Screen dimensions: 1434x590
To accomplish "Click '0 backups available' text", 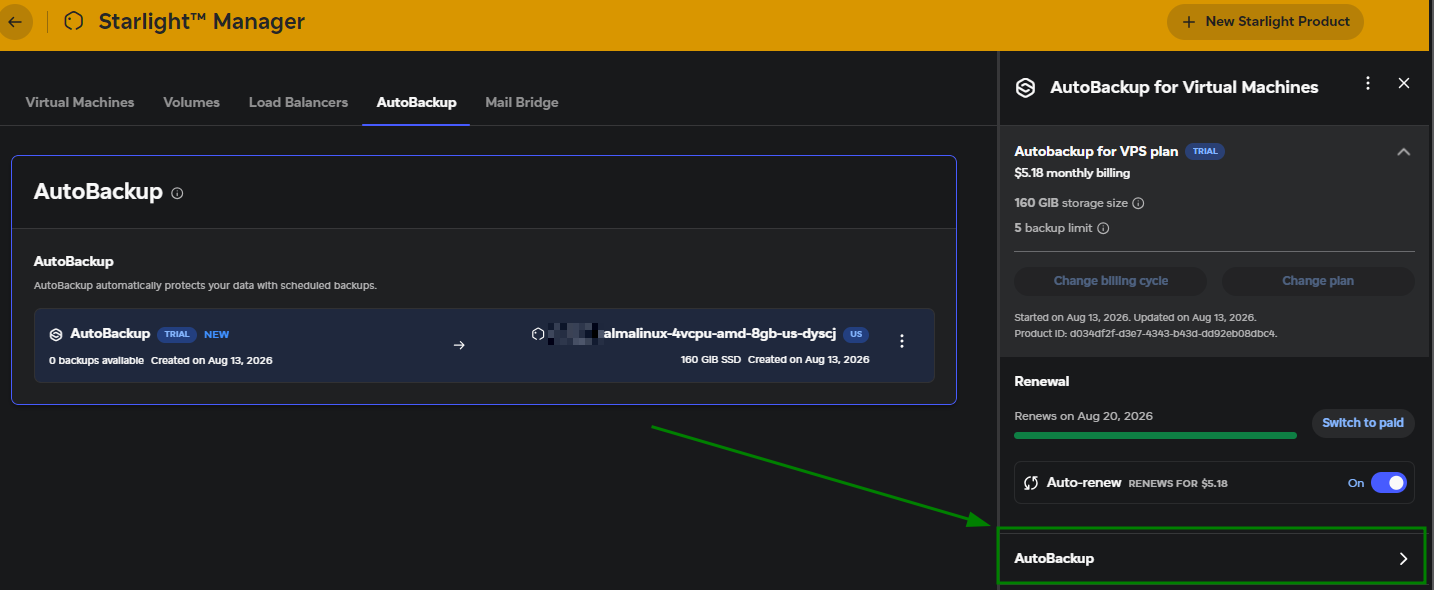I will [96, 360].
